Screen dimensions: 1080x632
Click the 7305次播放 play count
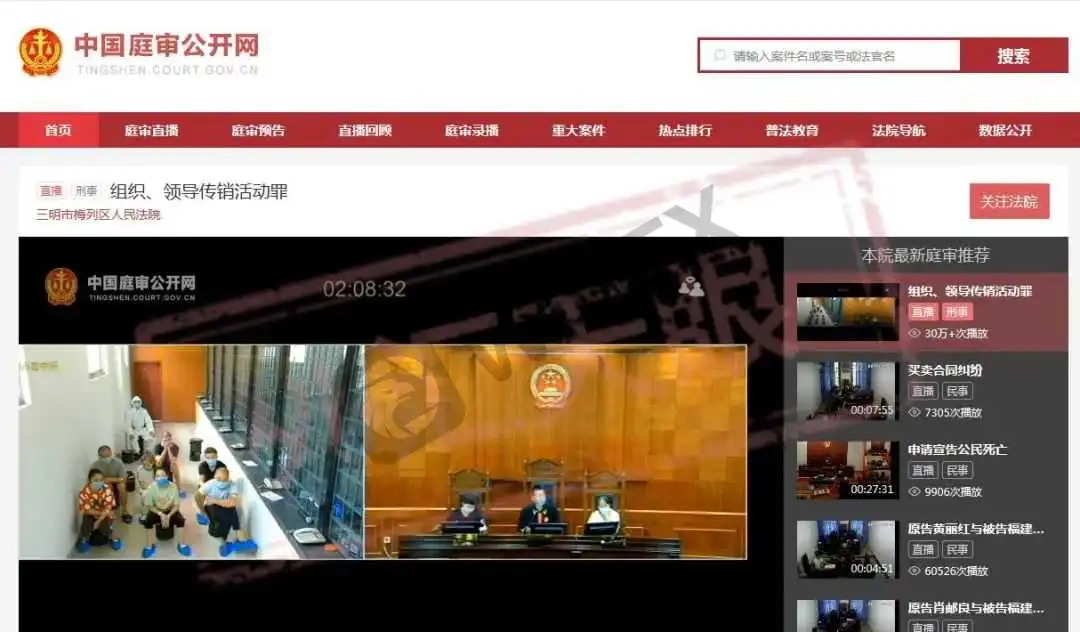(x=953, y=412)
